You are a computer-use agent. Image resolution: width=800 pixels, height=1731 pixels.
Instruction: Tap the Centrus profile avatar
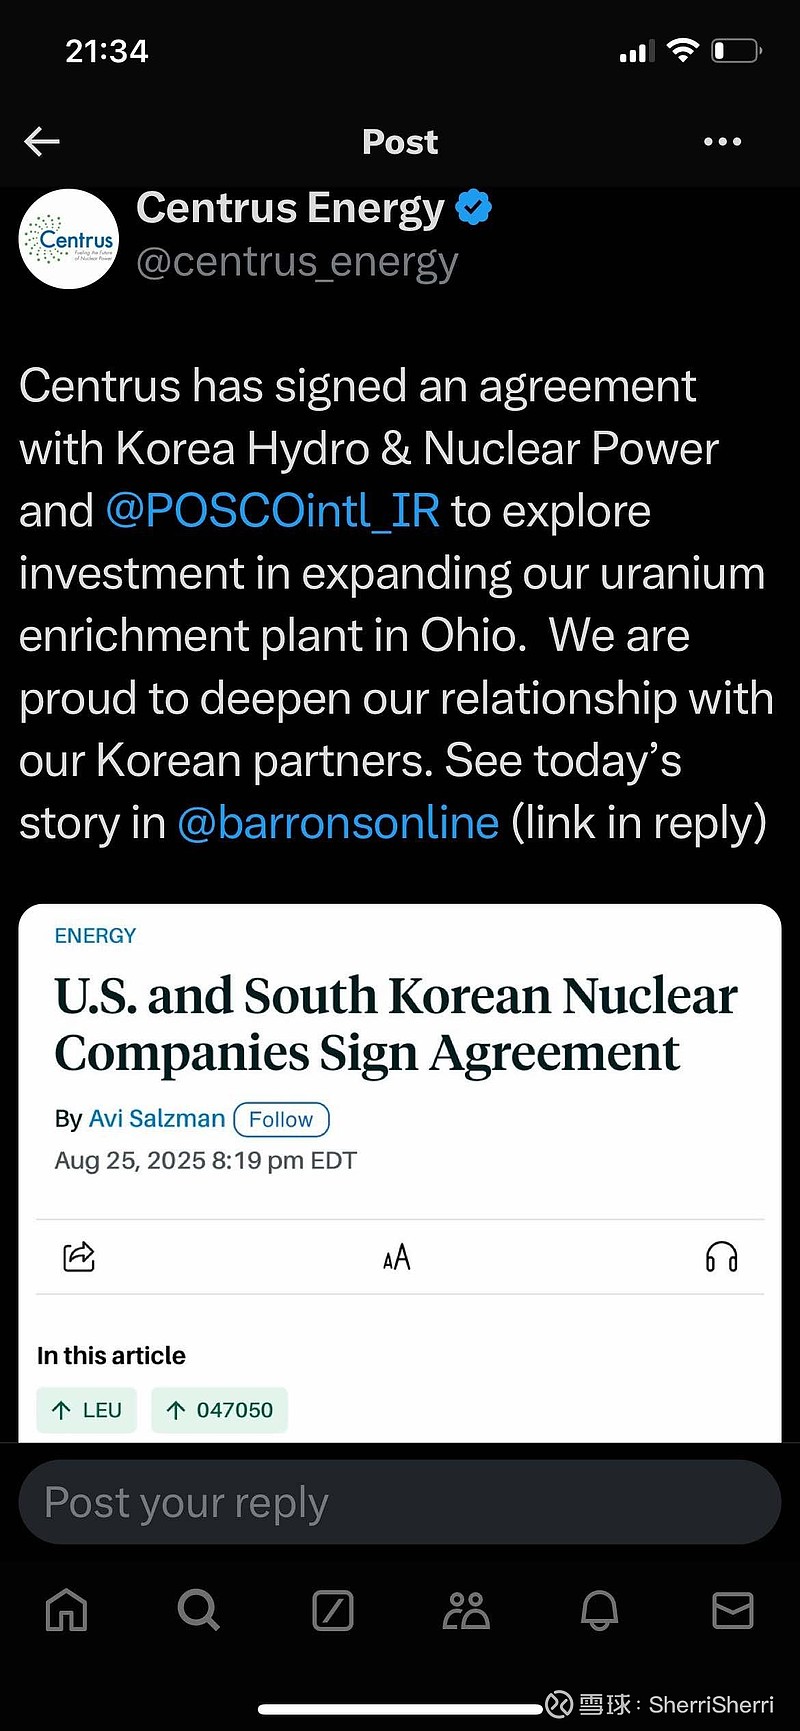tap(69, 239)
